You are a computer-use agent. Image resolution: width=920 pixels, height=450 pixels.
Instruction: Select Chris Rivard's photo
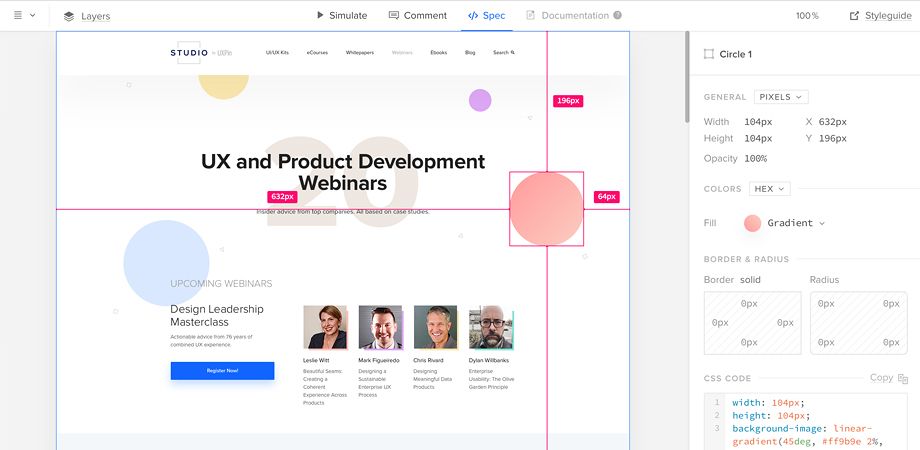click(435, 327)
